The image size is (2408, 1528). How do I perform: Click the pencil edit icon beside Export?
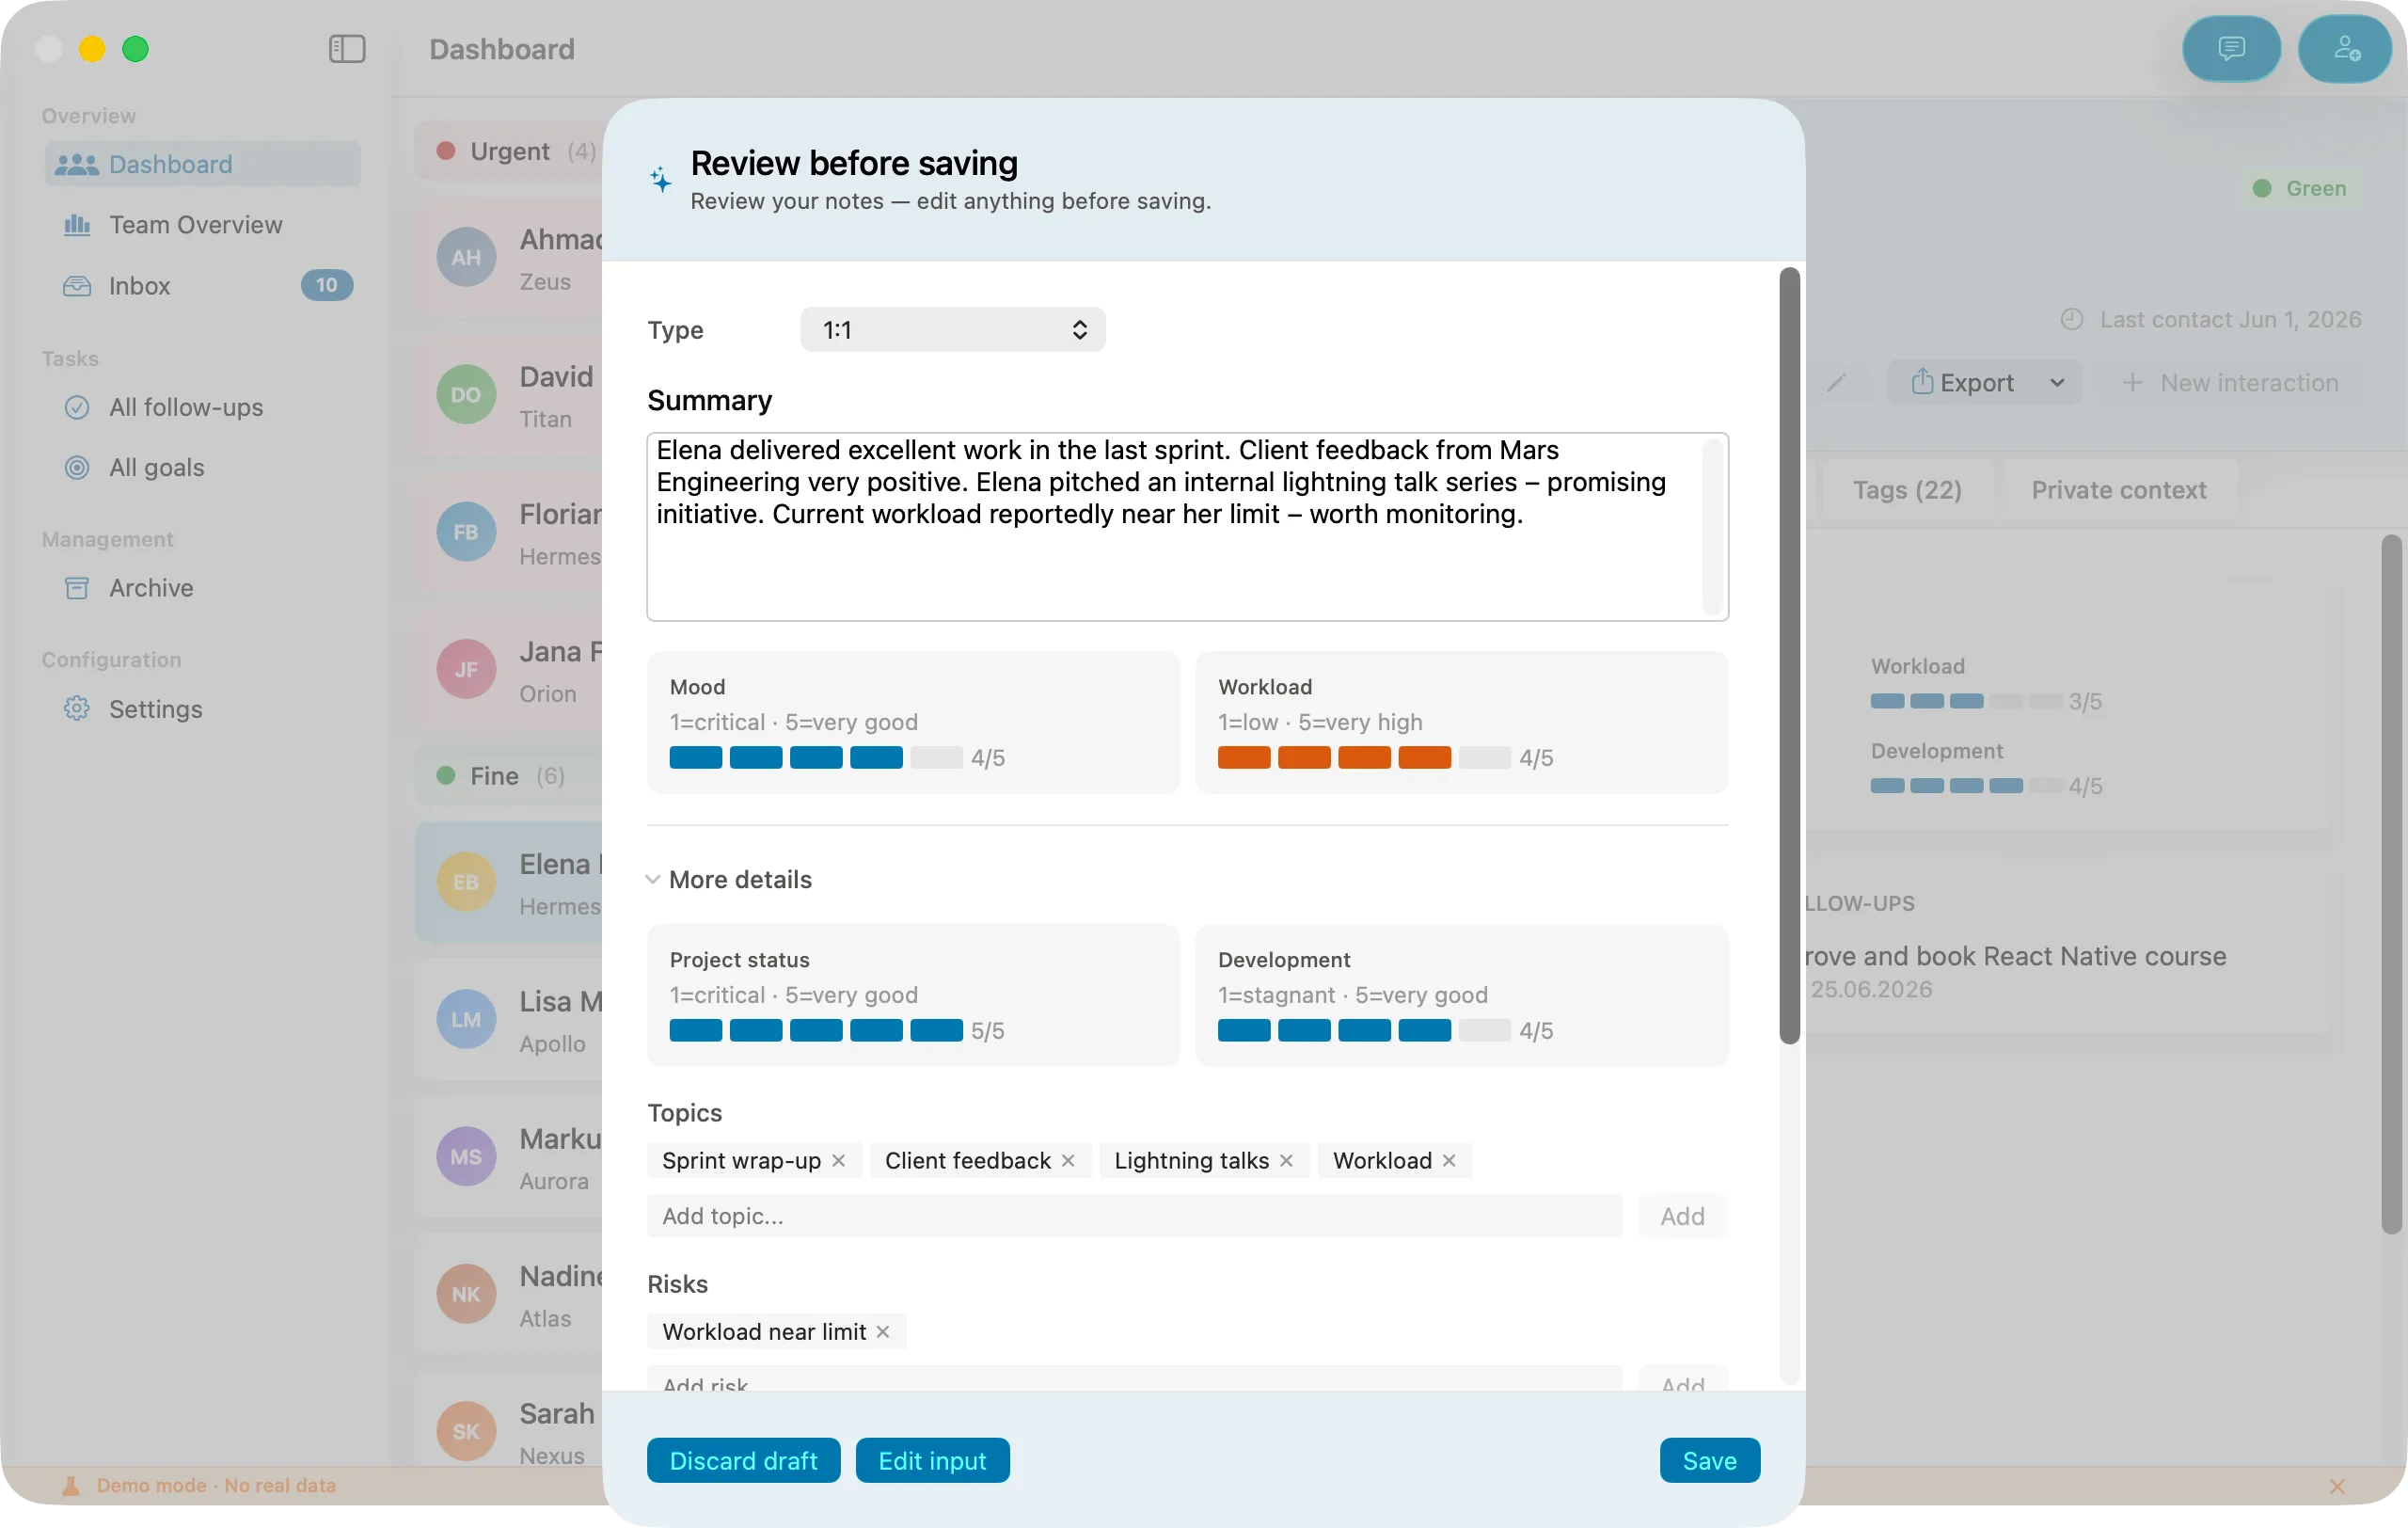pyautogui.click(x=1836, y=383)
